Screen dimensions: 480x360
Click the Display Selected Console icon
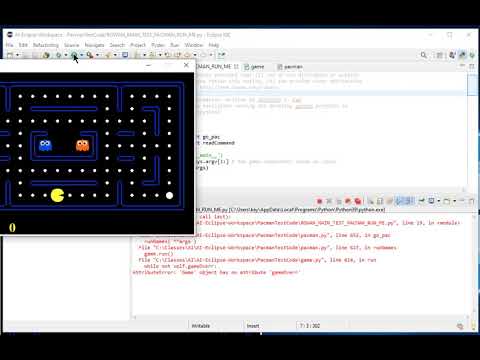(431, 201)
